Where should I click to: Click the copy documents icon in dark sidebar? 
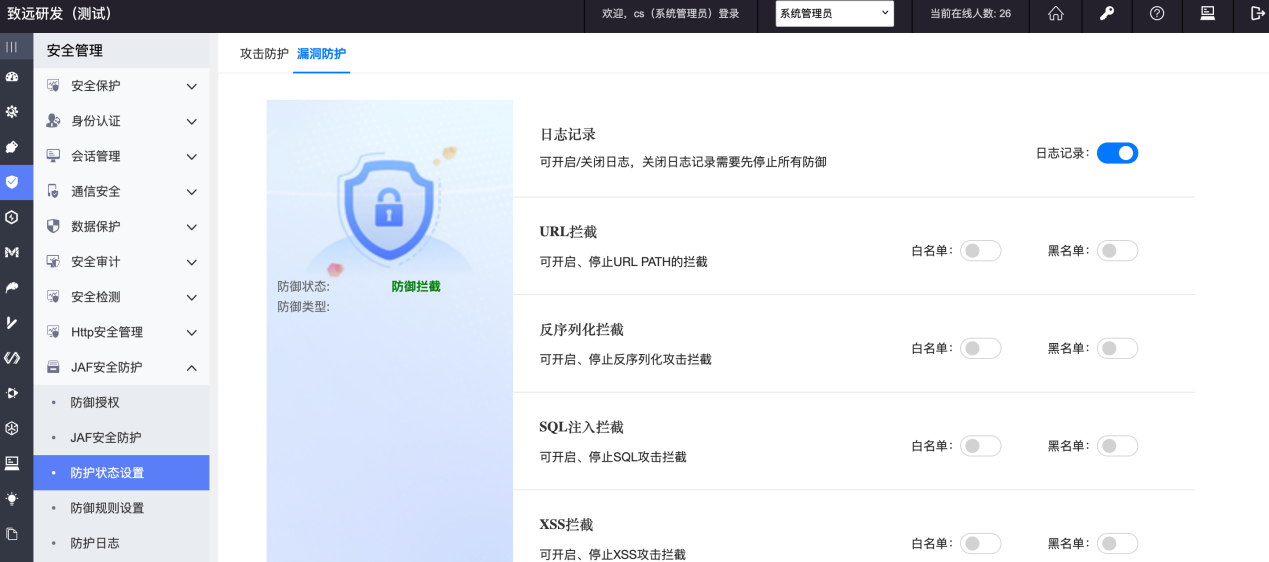12,534
